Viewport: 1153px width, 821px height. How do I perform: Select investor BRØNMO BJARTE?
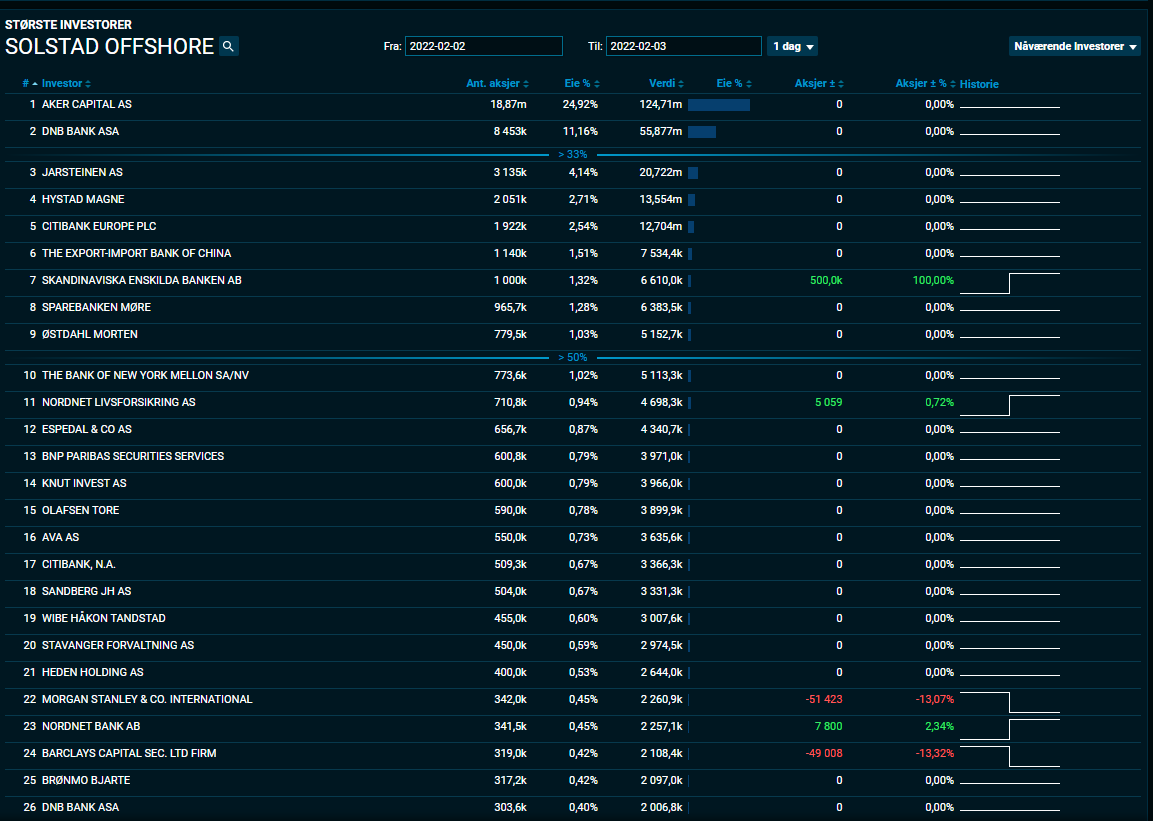pos(86,781)
